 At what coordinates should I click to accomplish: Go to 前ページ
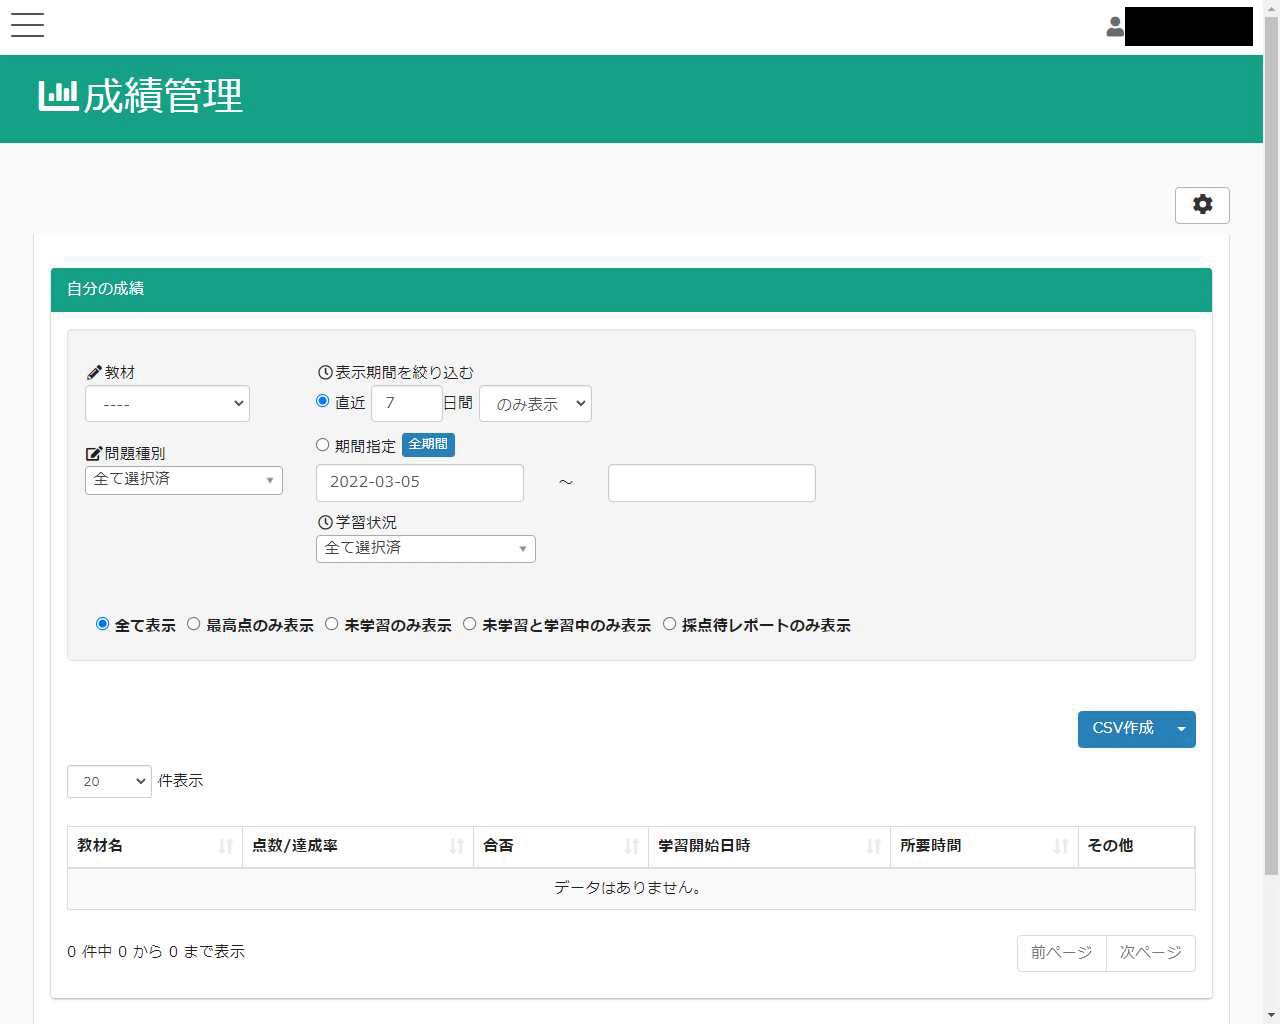(x=1062, y=953)
